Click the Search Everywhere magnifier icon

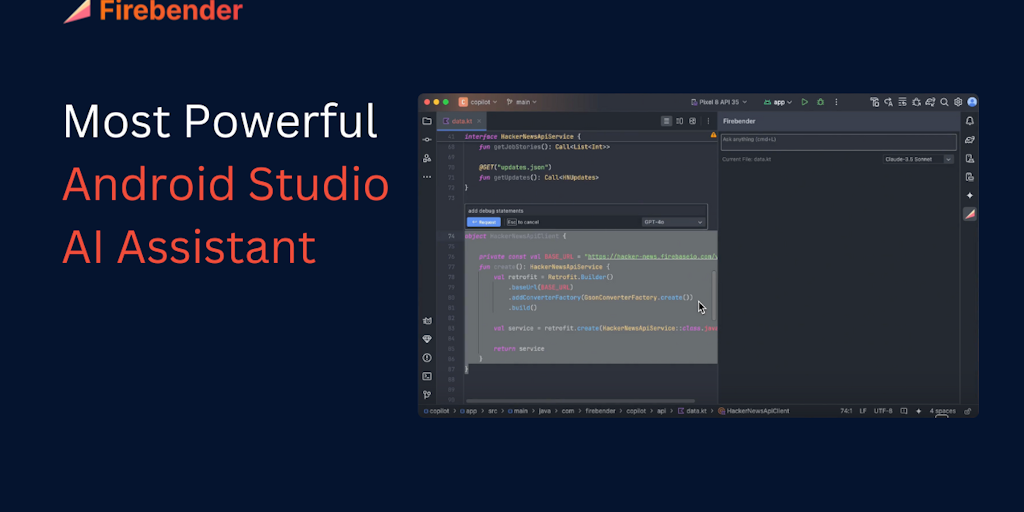click(944, 102)
